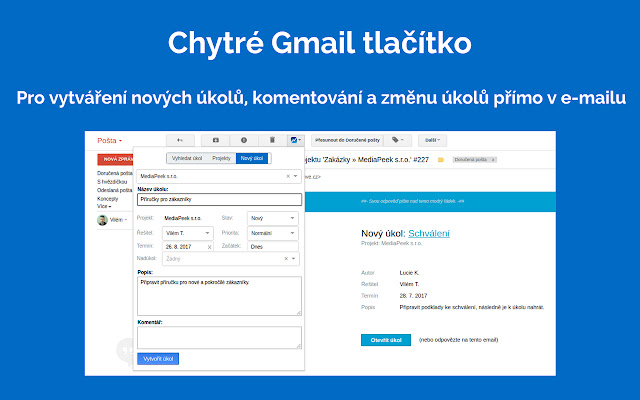Open the Vilém account status dropdown
Screen dimensions: 640x400
click(118, 220)
